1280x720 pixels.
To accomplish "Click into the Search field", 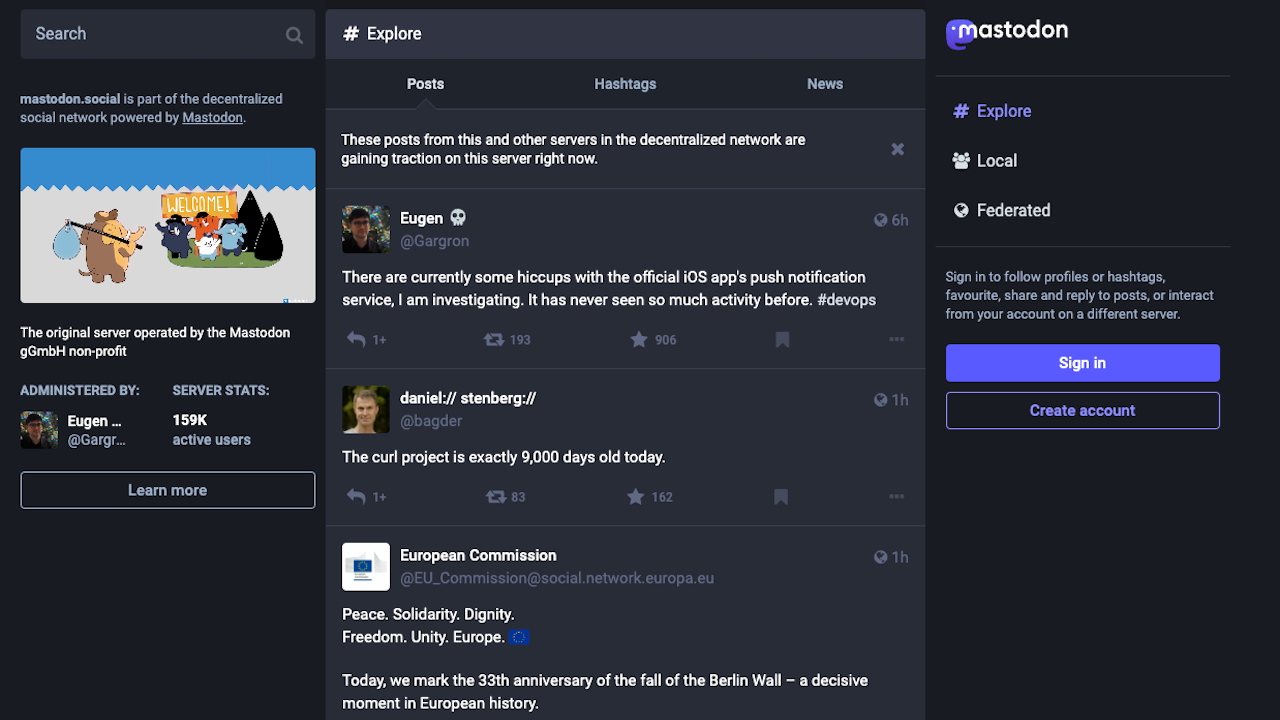I will 168,34.
